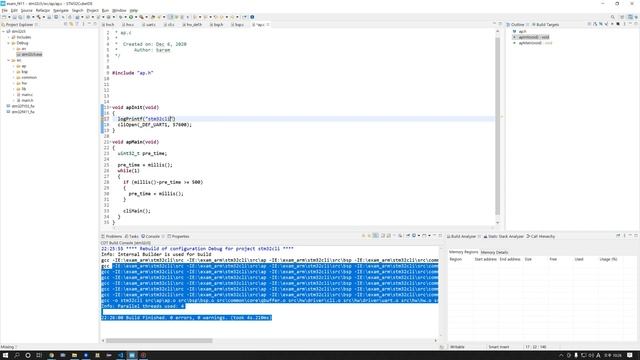Expand the bsp folder
Screen dimensions: 640x360
(13, 72)
